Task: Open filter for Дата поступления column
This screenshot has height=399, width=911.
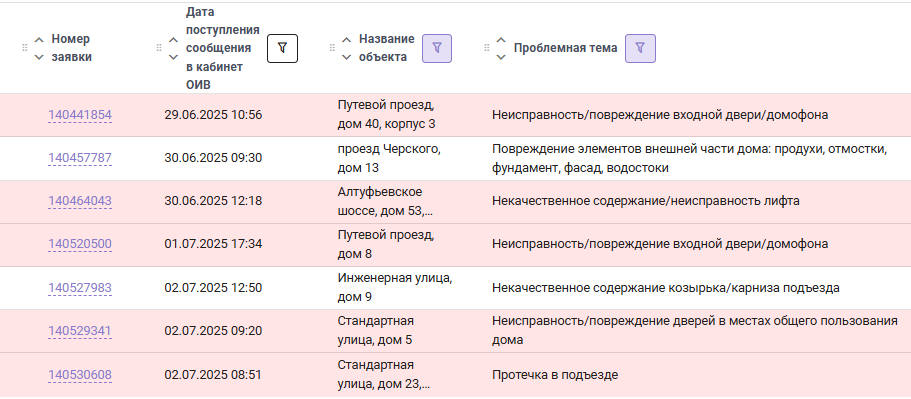Action: (282, 48)
